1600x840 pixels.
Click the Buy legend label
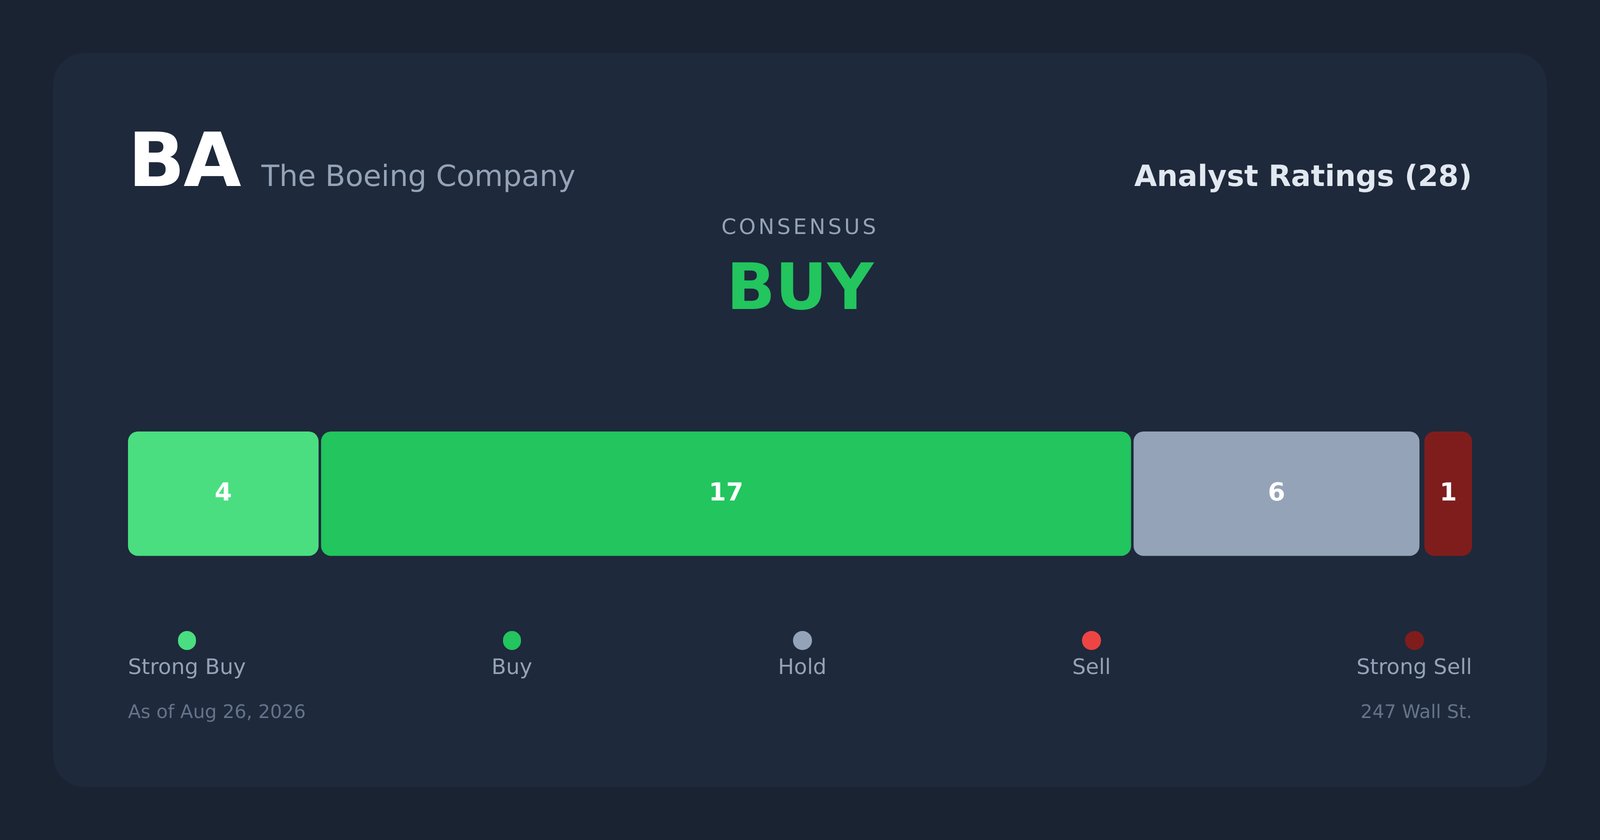coord(512,667)
